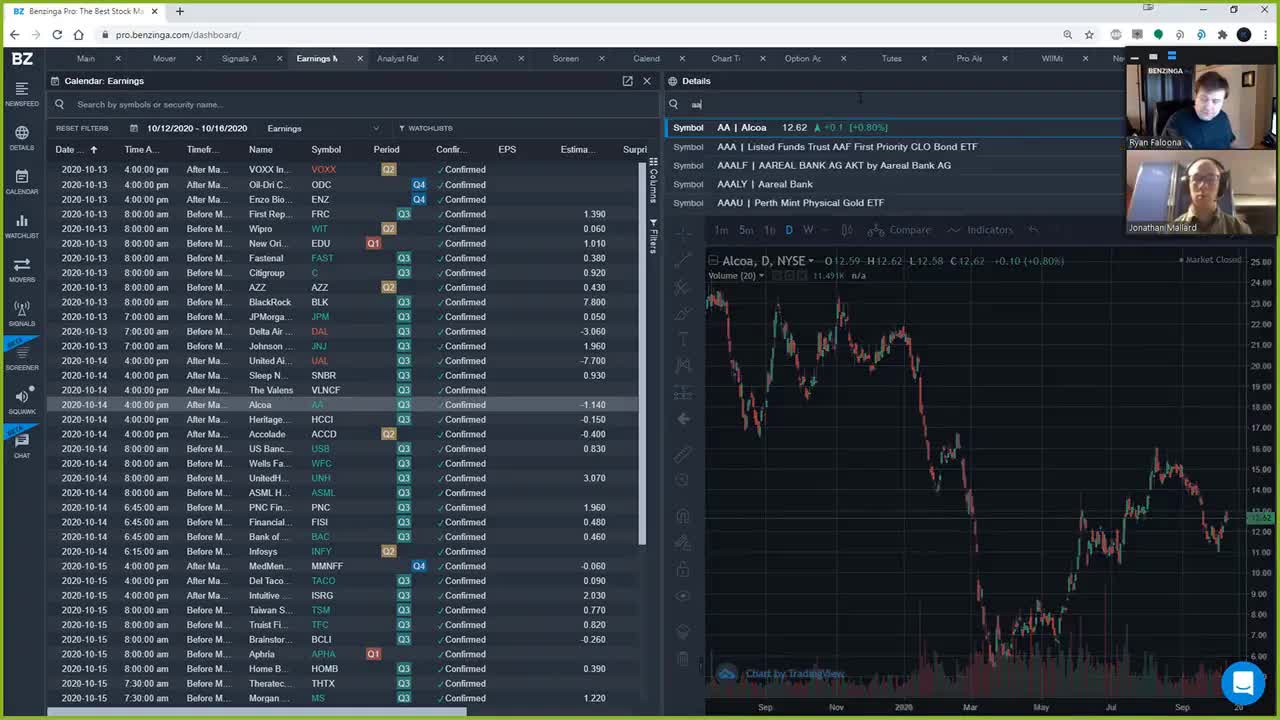This screenshot has width=1280, height=720.
Task: Click the browser address bar
Action: (580, 35)
